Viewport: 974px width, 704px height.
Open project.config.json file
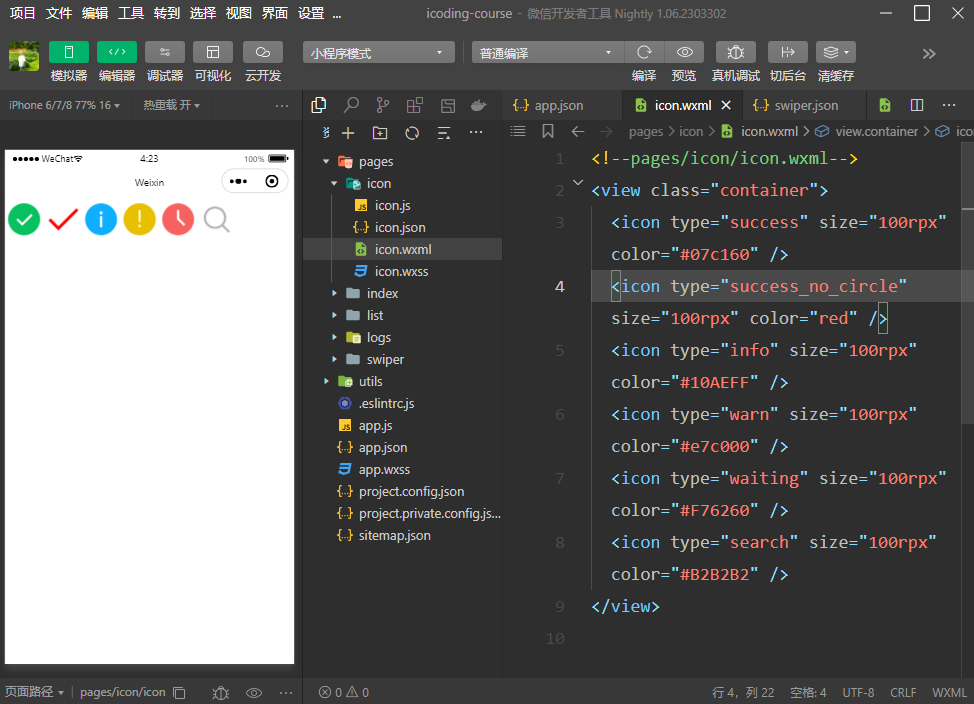(411, 491)
